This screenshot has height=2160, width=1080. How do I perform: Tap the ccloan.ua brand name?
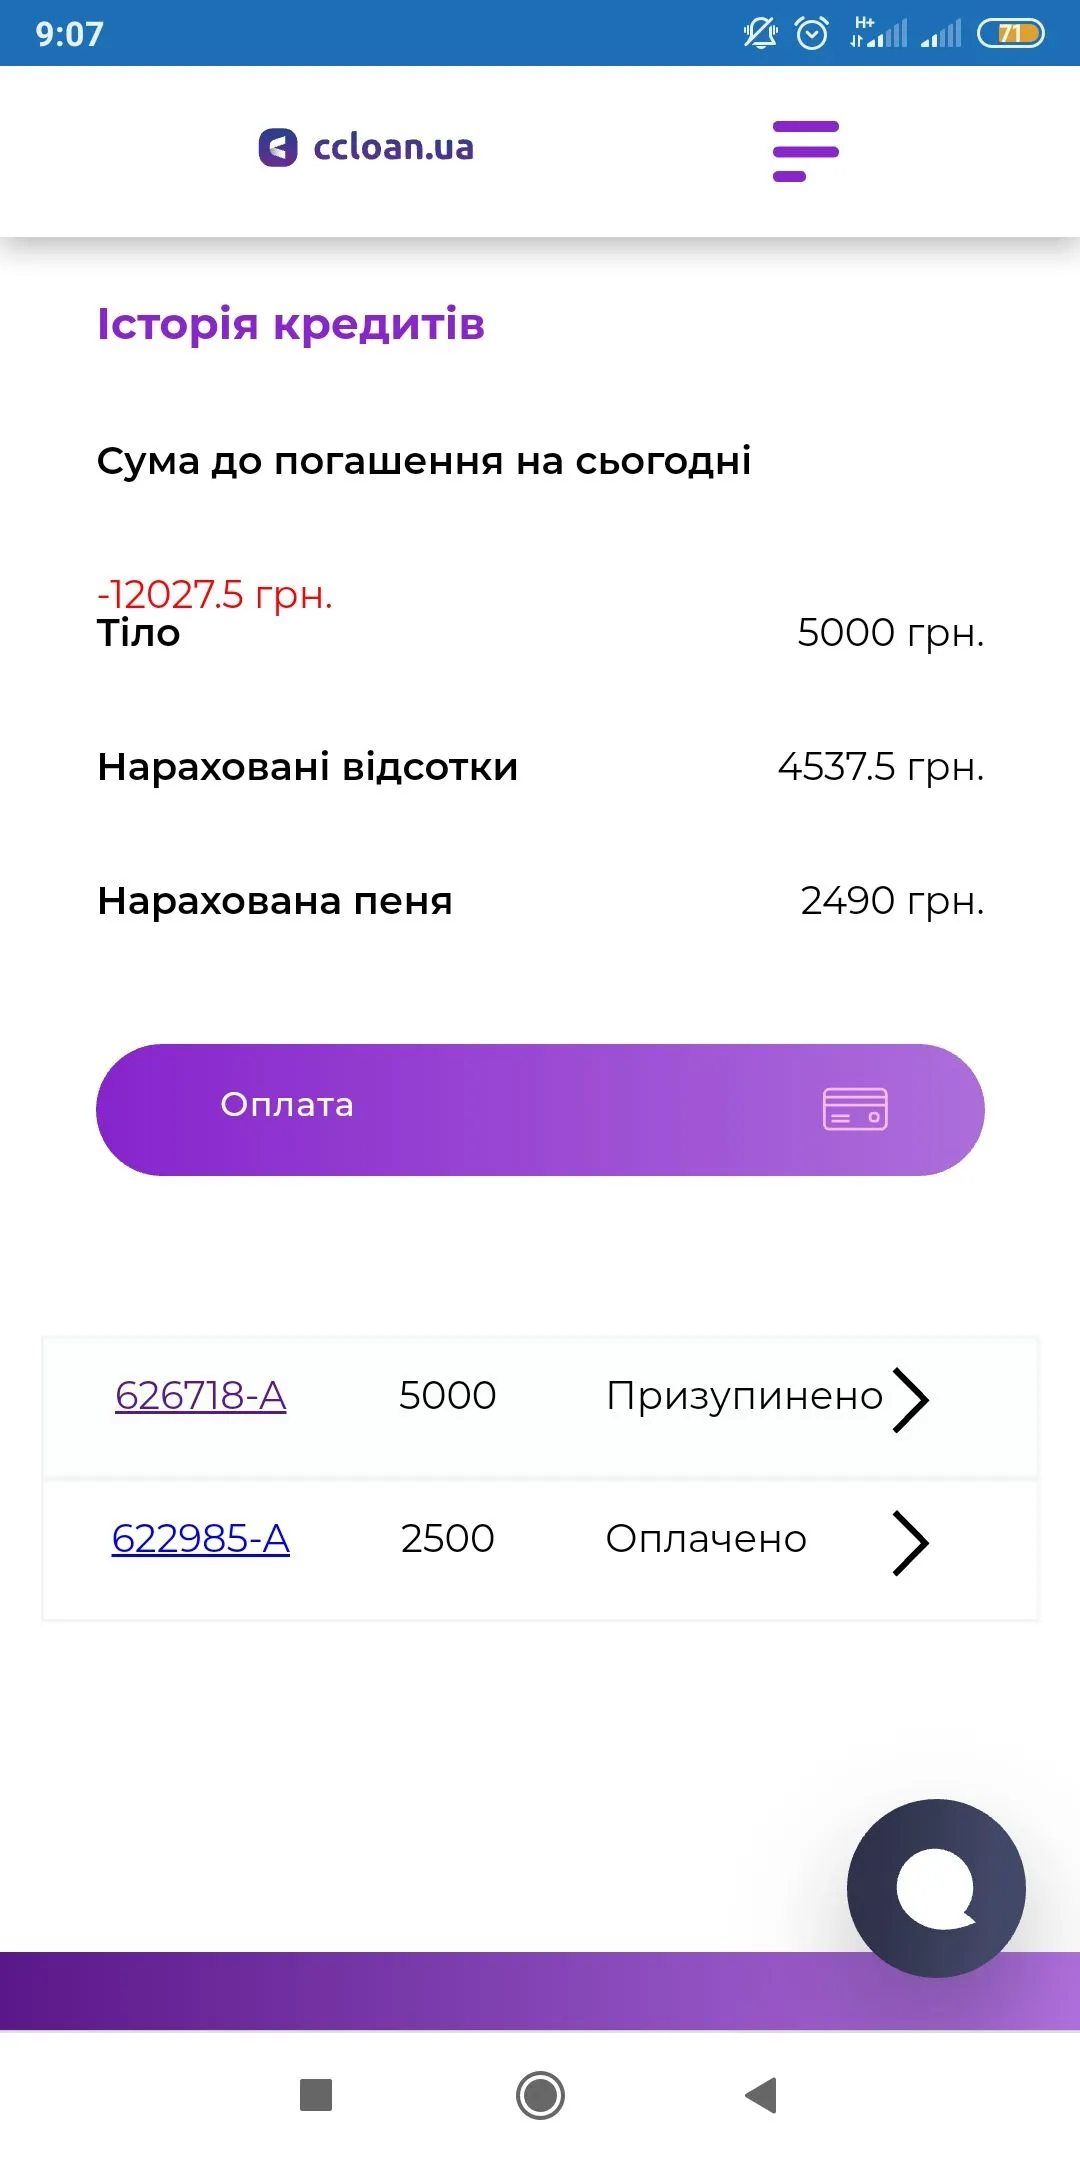point(393,148)
